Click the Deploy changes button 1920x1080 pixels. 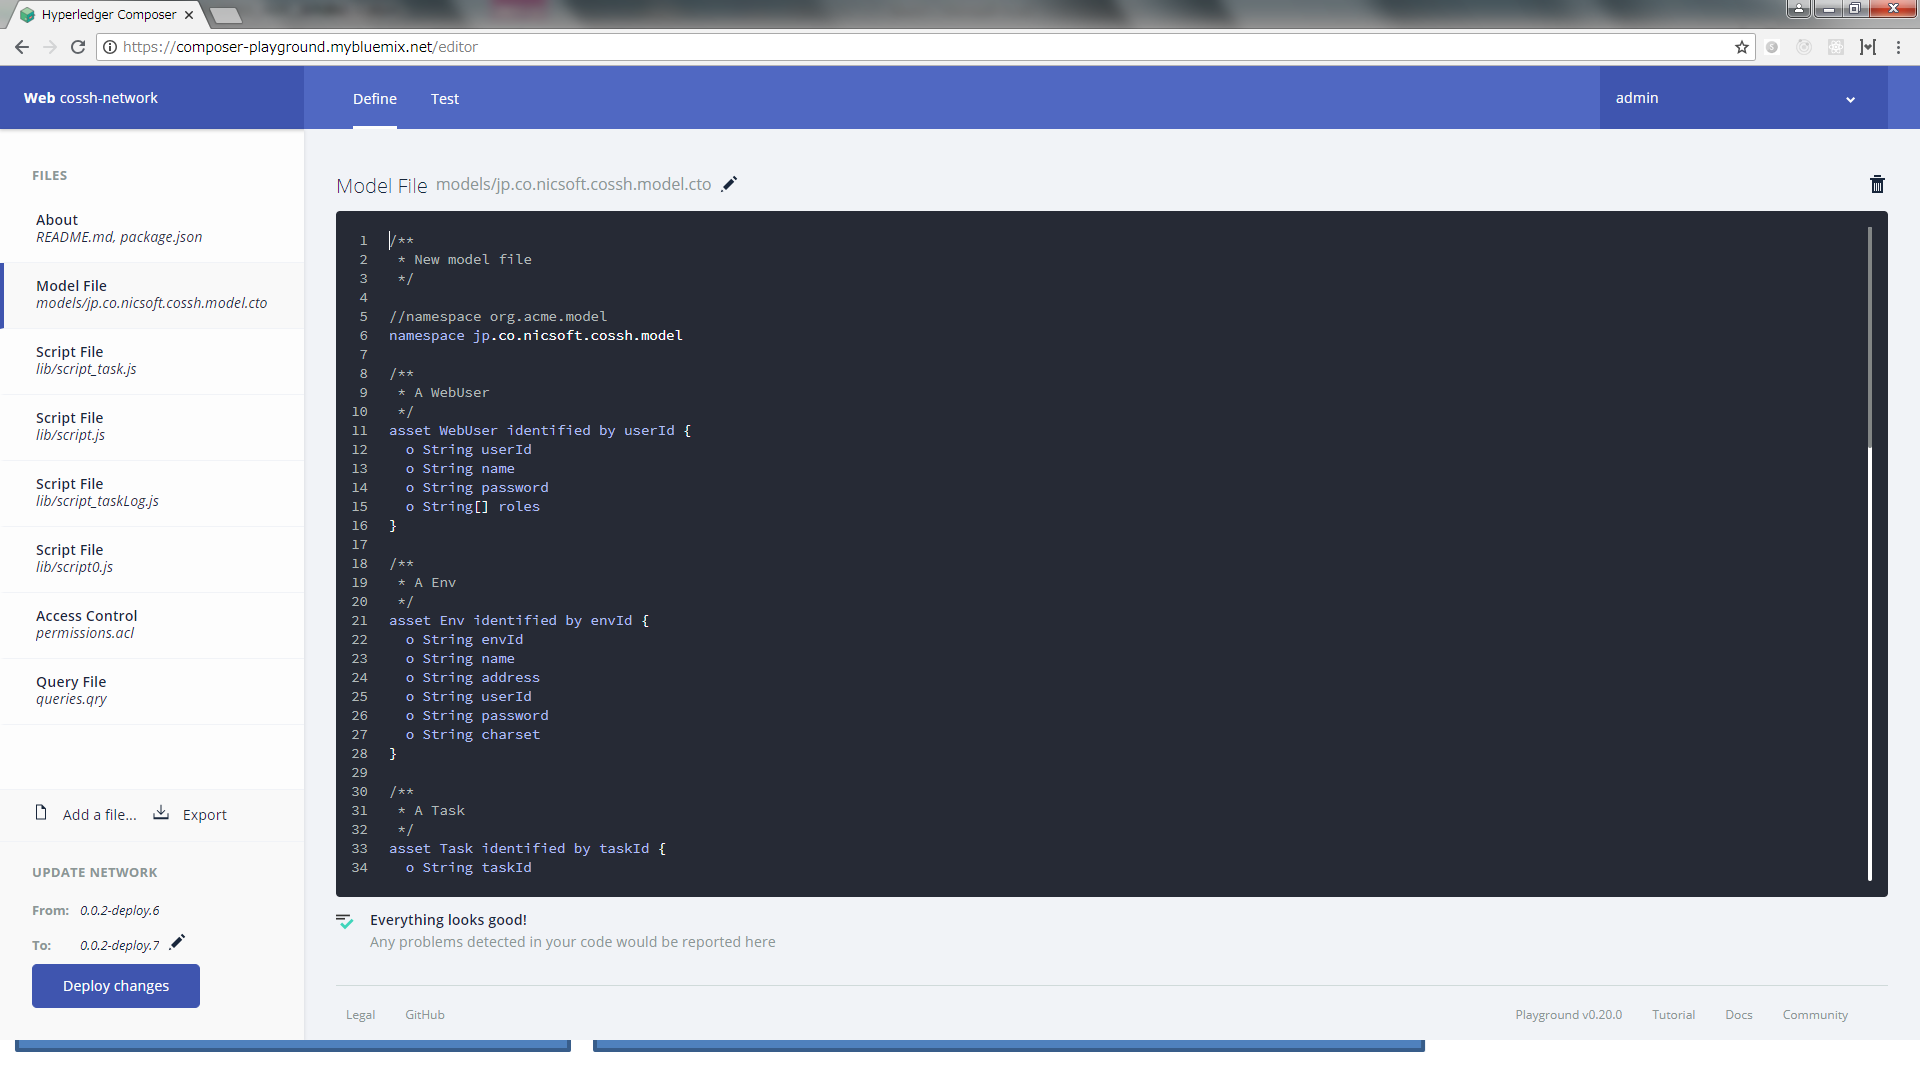115,986
